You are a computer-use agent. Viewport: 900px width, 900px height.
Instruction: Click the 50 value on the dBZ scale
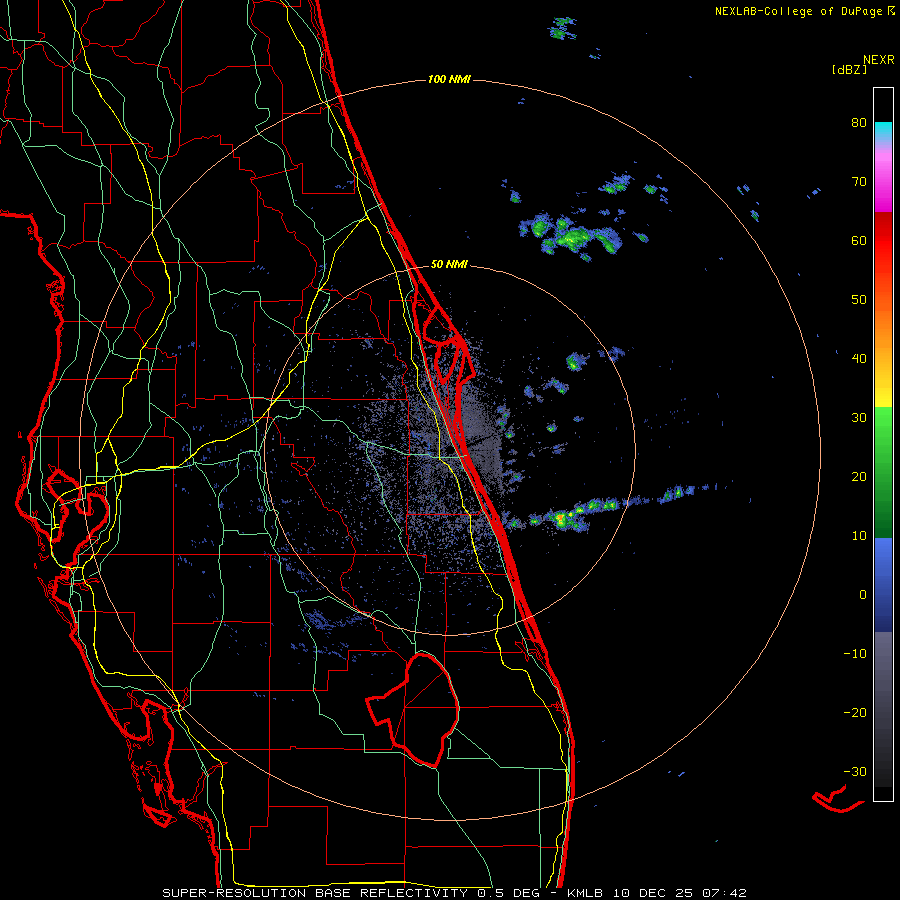859,300
